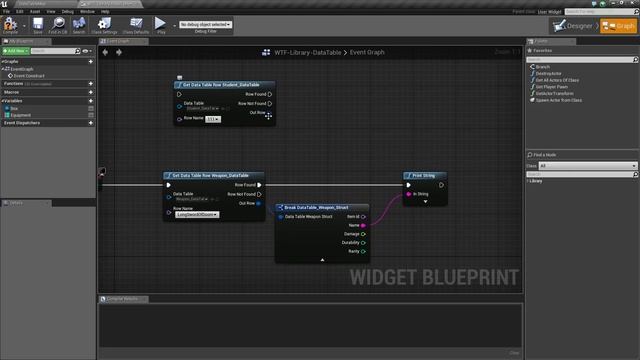Select the Event Graph tab
The width and height of the screenshot is (640, 360).
pyautogui.click(x=124, y=41)
